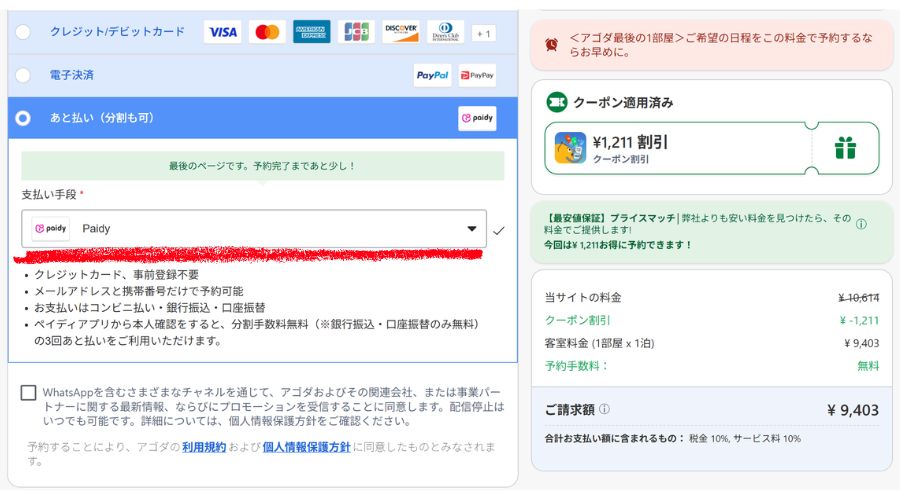This screenshot has width=900, height=500.
Task: Check the WhatsApp promotions consent checkbox
Action: tap(28, 393)
